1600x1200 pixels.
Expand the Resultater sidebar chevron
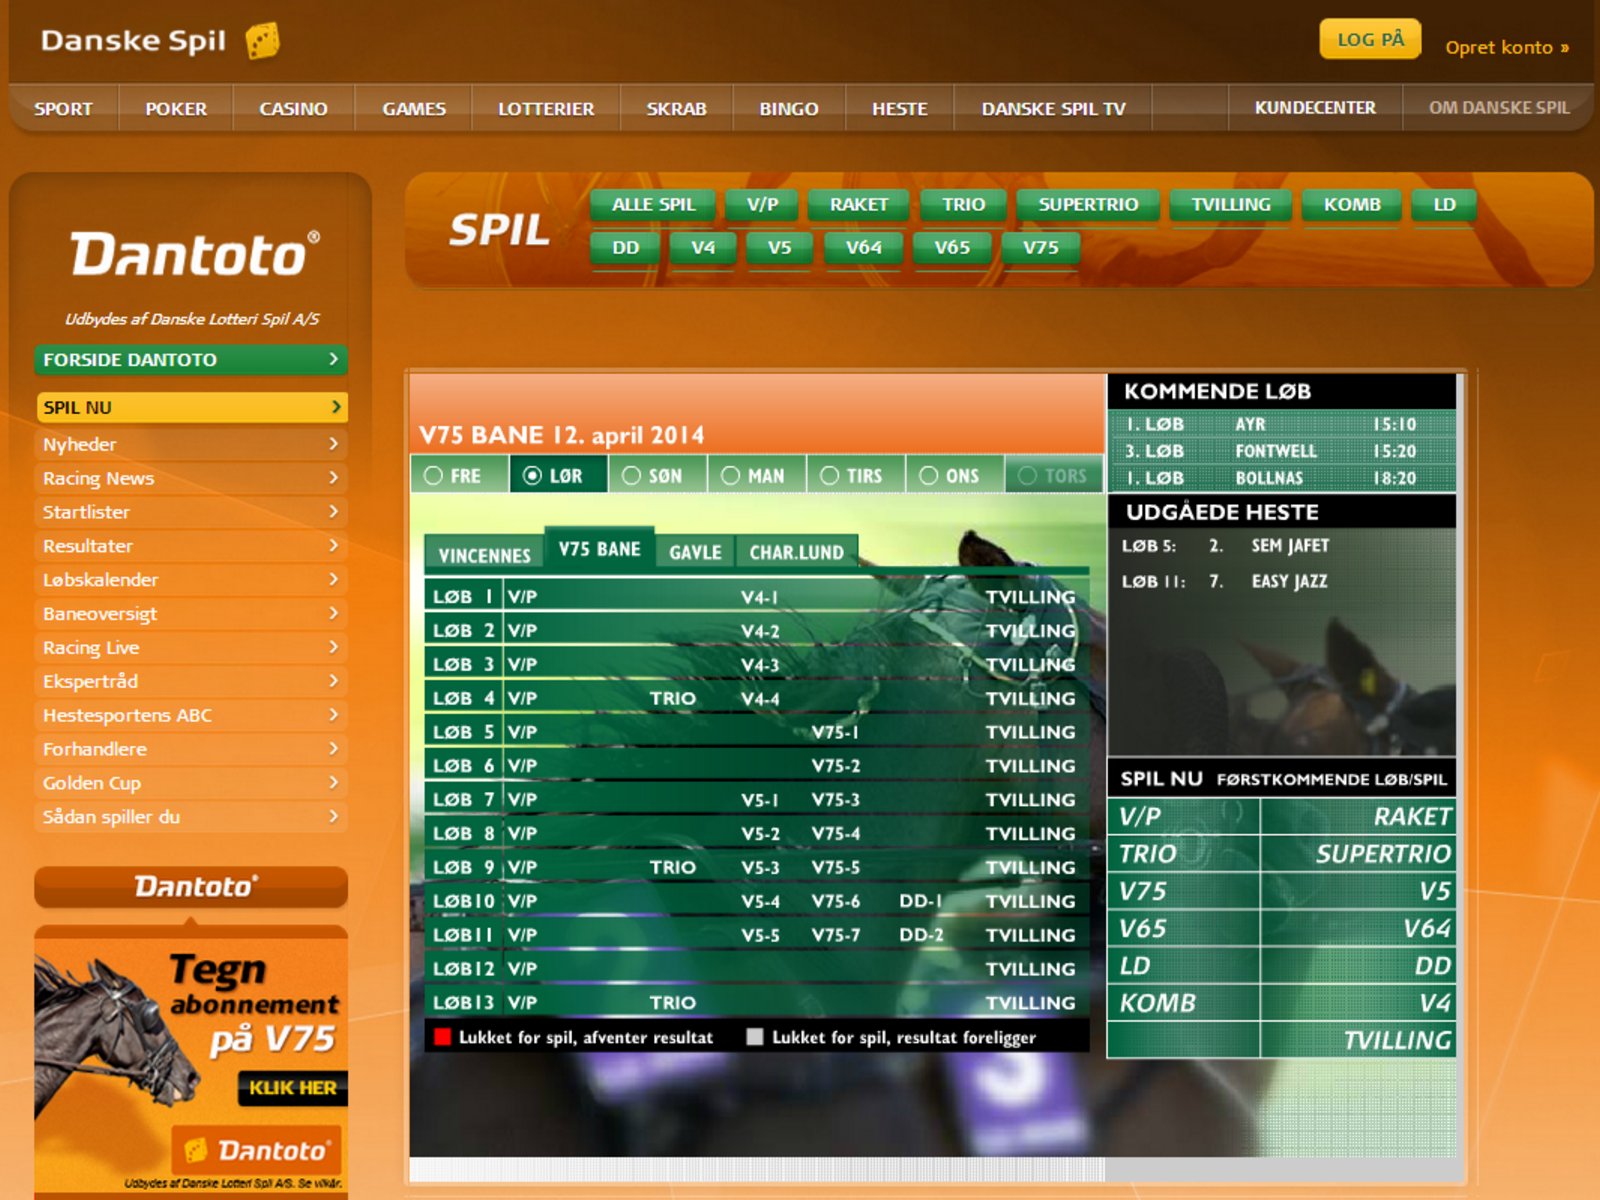(334, 546)
